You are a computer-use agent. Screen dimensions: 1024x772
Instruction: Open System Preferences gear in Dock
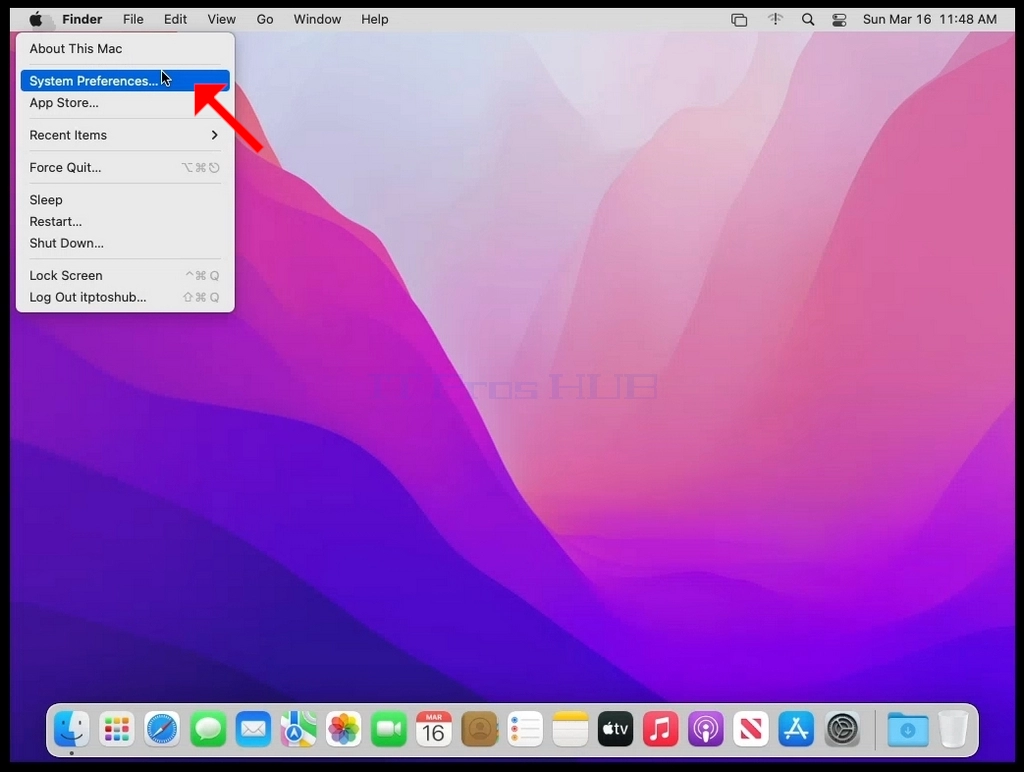[x=842, y=729]
